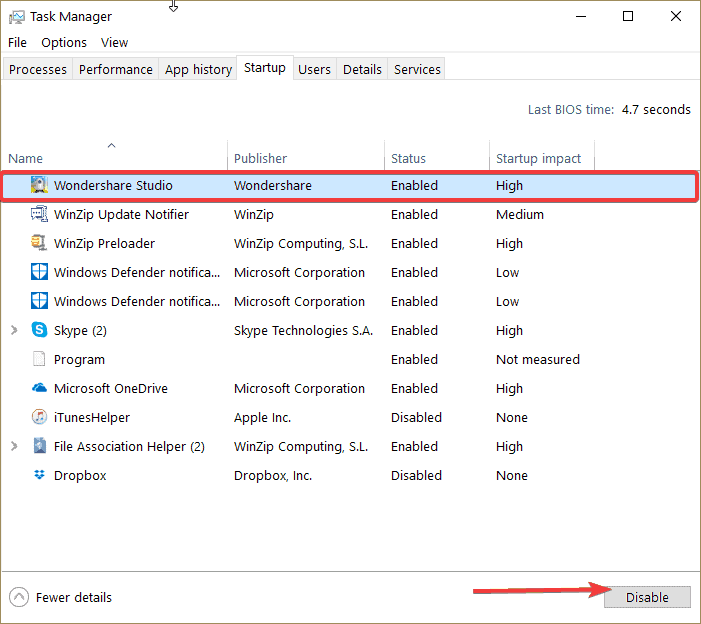
Task: Switch to the Services tab
Action: (417, 69)
